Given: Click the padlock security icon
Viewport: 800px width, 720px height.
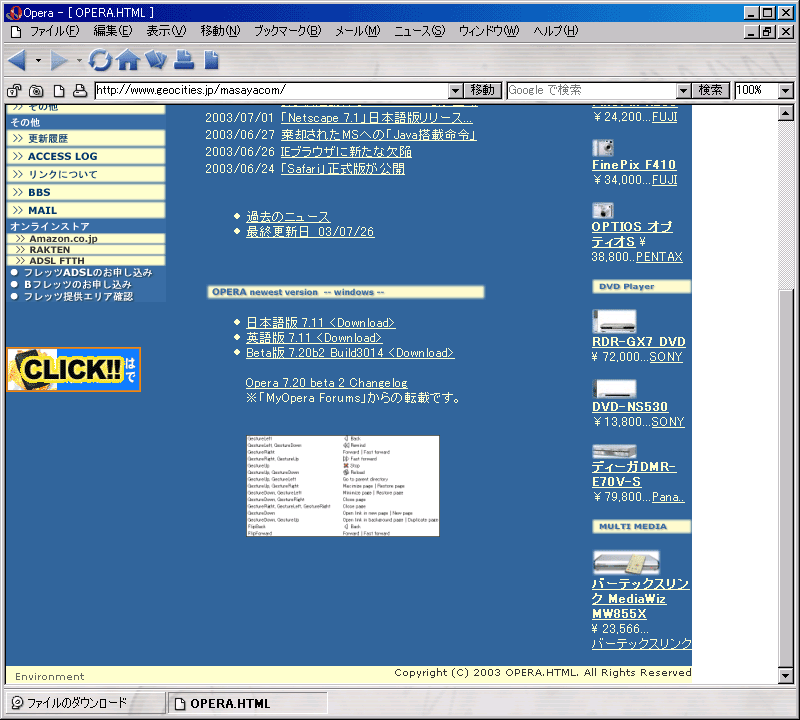Looking at the screenshot, I should tap(14, 91).
